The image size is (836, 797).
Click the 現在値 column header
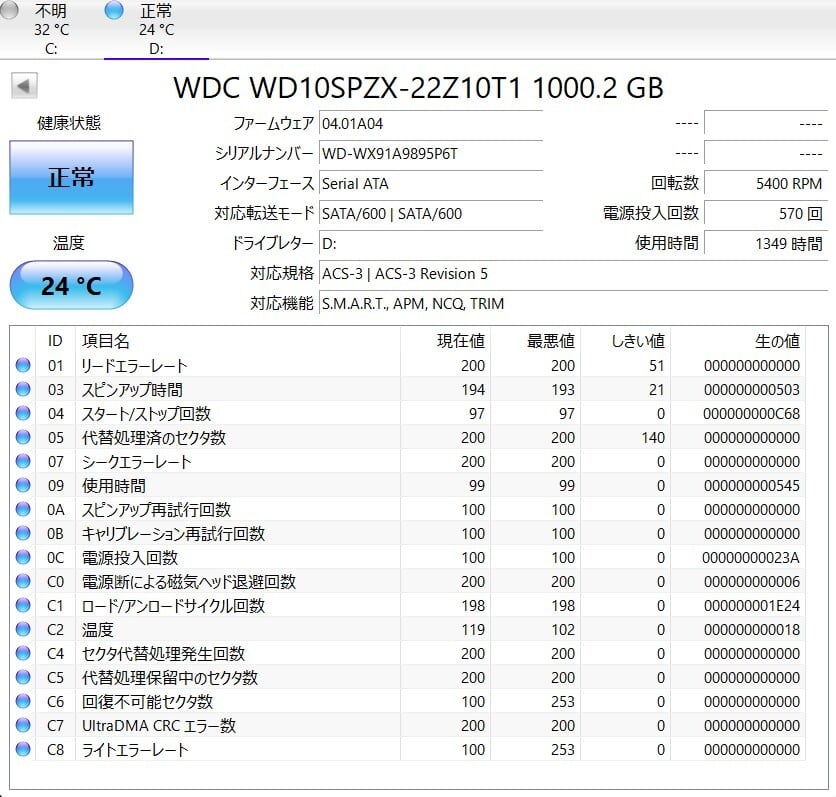[461, 341]
